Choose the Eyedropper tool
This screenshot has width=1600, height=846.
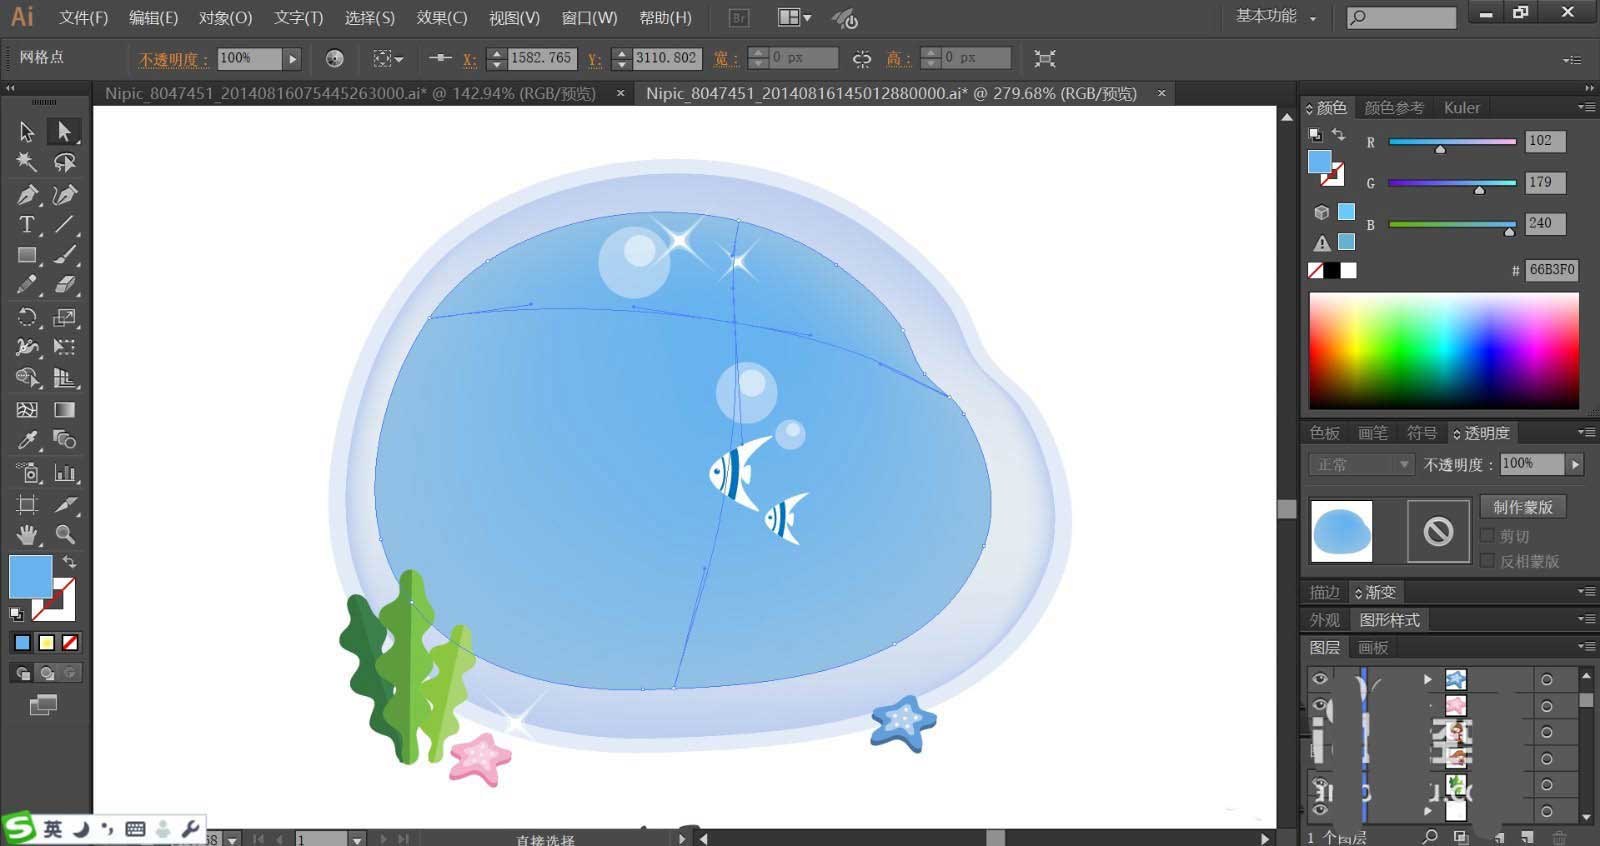(x=27, y=440)
